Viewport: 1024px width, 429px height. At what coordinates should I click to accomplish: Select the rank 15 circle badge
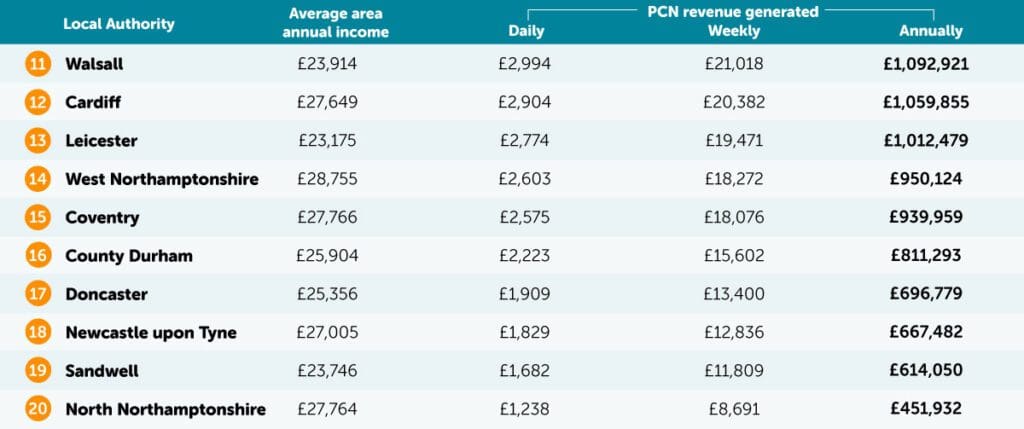point(37,217)
